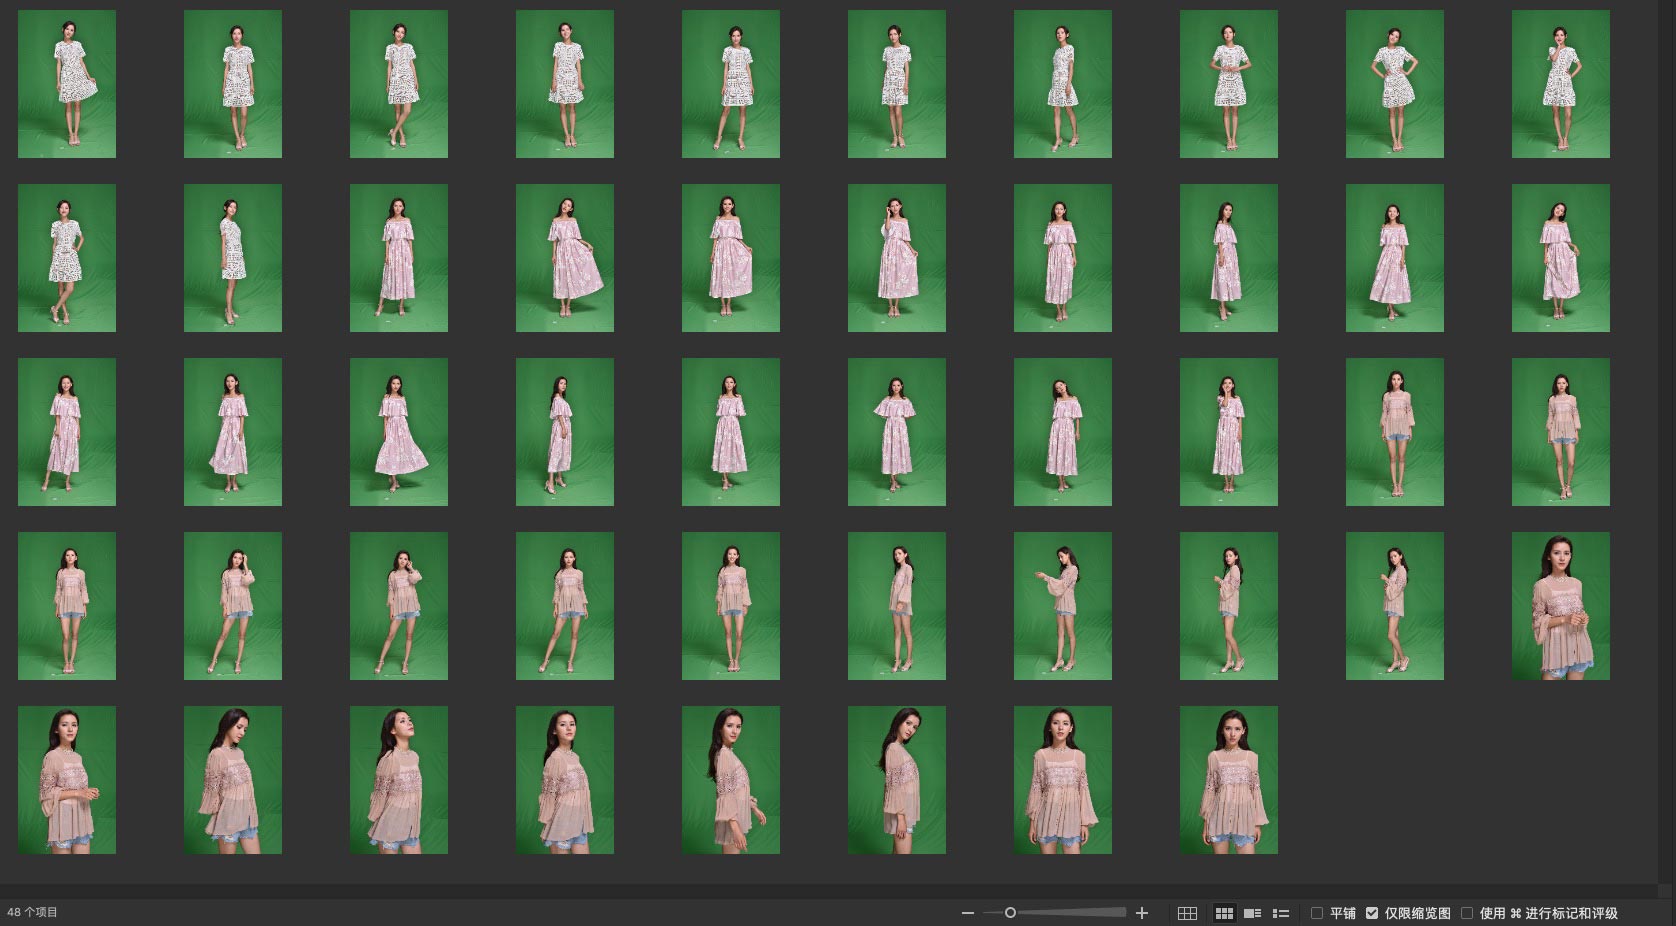Switch to list view icon
Screen dimensions: 1676x926
point(1280,913)
